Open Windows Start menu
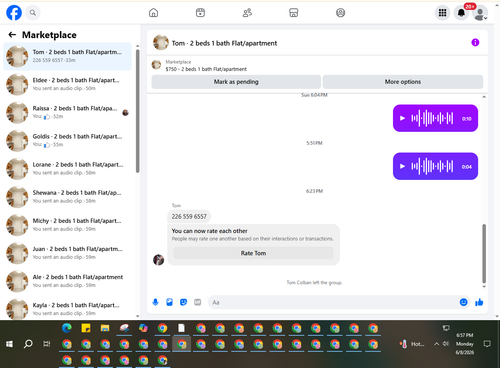 tap(9, 344)
